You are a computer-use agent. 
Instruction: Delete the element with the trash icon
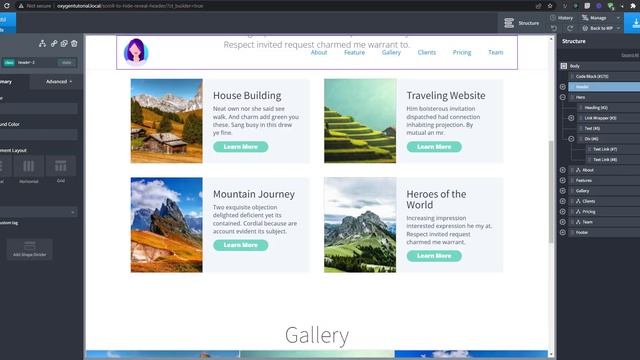coord(74,43)
